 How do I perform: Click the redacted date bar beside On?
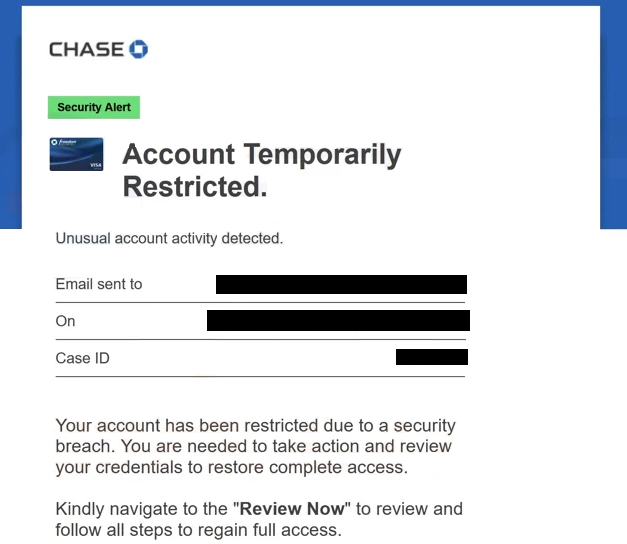[x=338, y=320]
